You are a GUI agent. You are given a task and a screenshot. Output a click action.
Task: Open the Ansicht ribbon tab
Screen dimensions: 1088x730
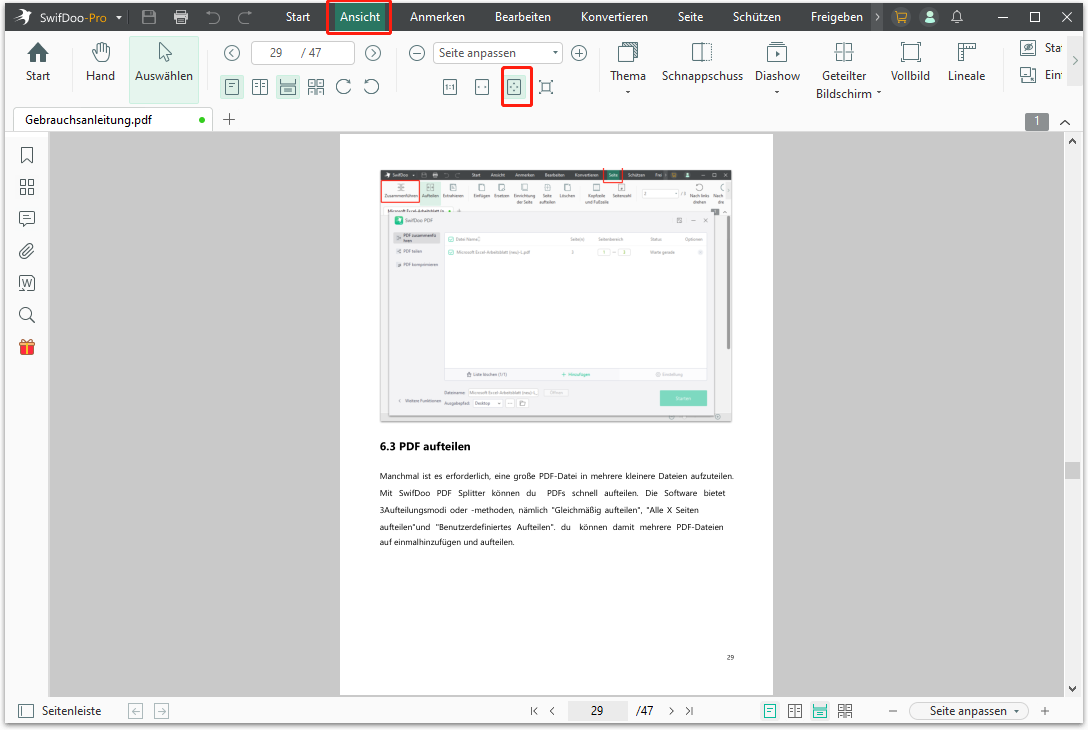(x=358, y=17)
